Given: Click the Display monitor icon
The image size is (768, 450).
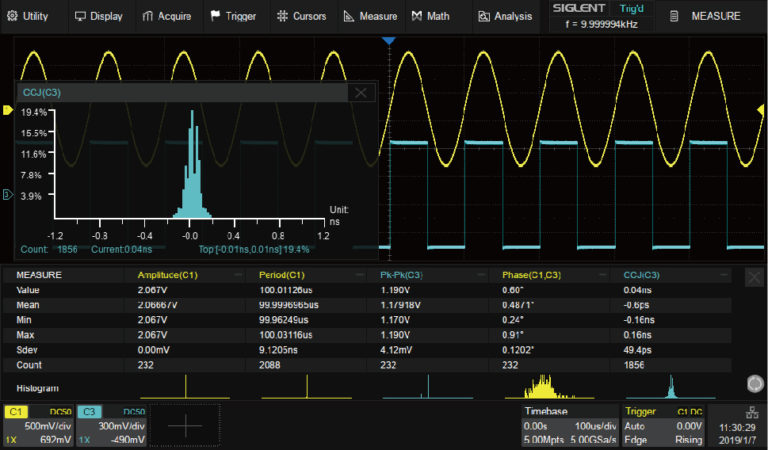Looking at the screenshot, I should tap(80, 16).
